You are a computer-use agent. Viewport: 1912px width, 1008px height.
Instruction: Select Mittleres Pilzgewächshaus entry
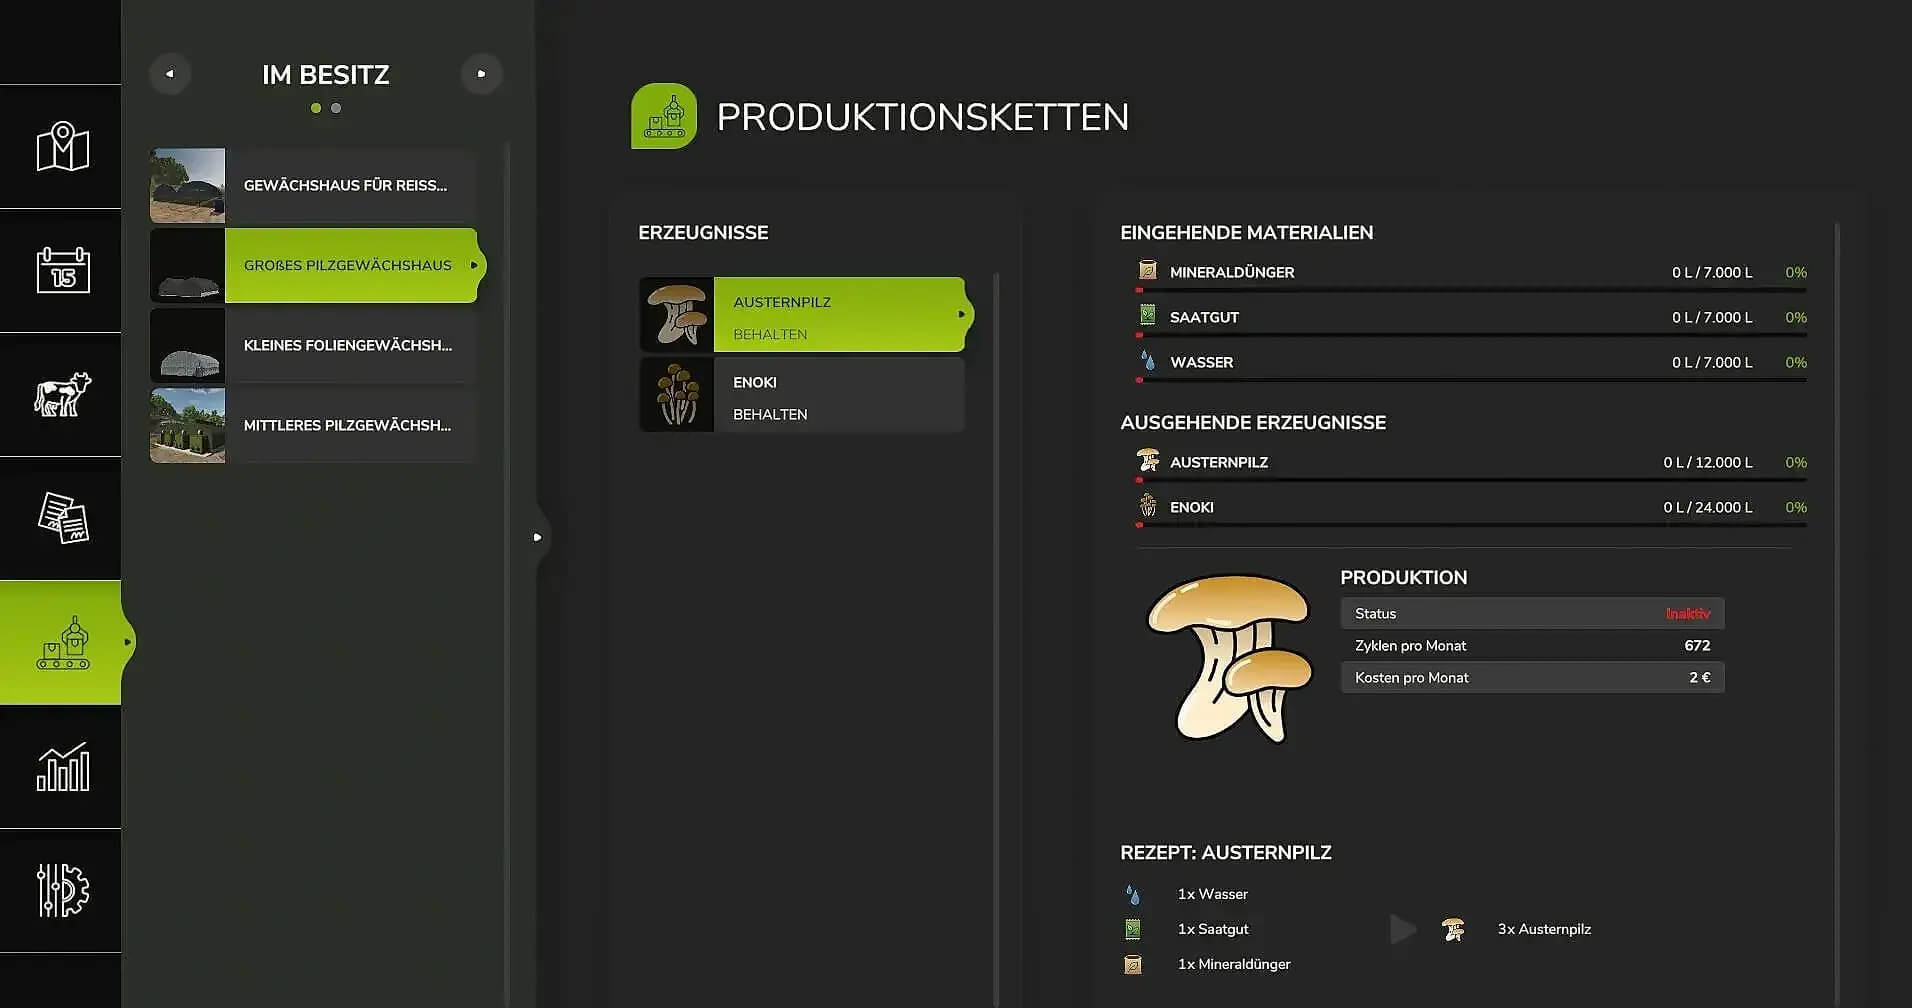347,425
